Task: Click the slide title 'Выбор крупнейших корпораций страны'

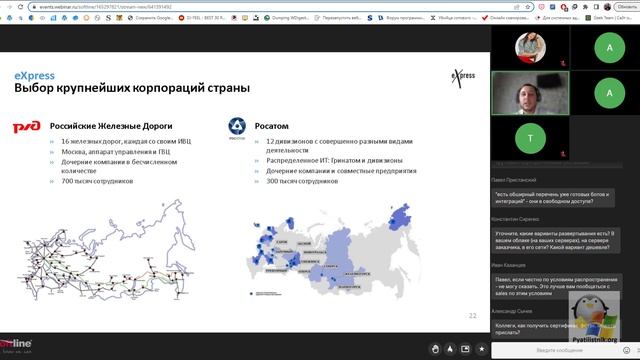Action: click(132, 88)
